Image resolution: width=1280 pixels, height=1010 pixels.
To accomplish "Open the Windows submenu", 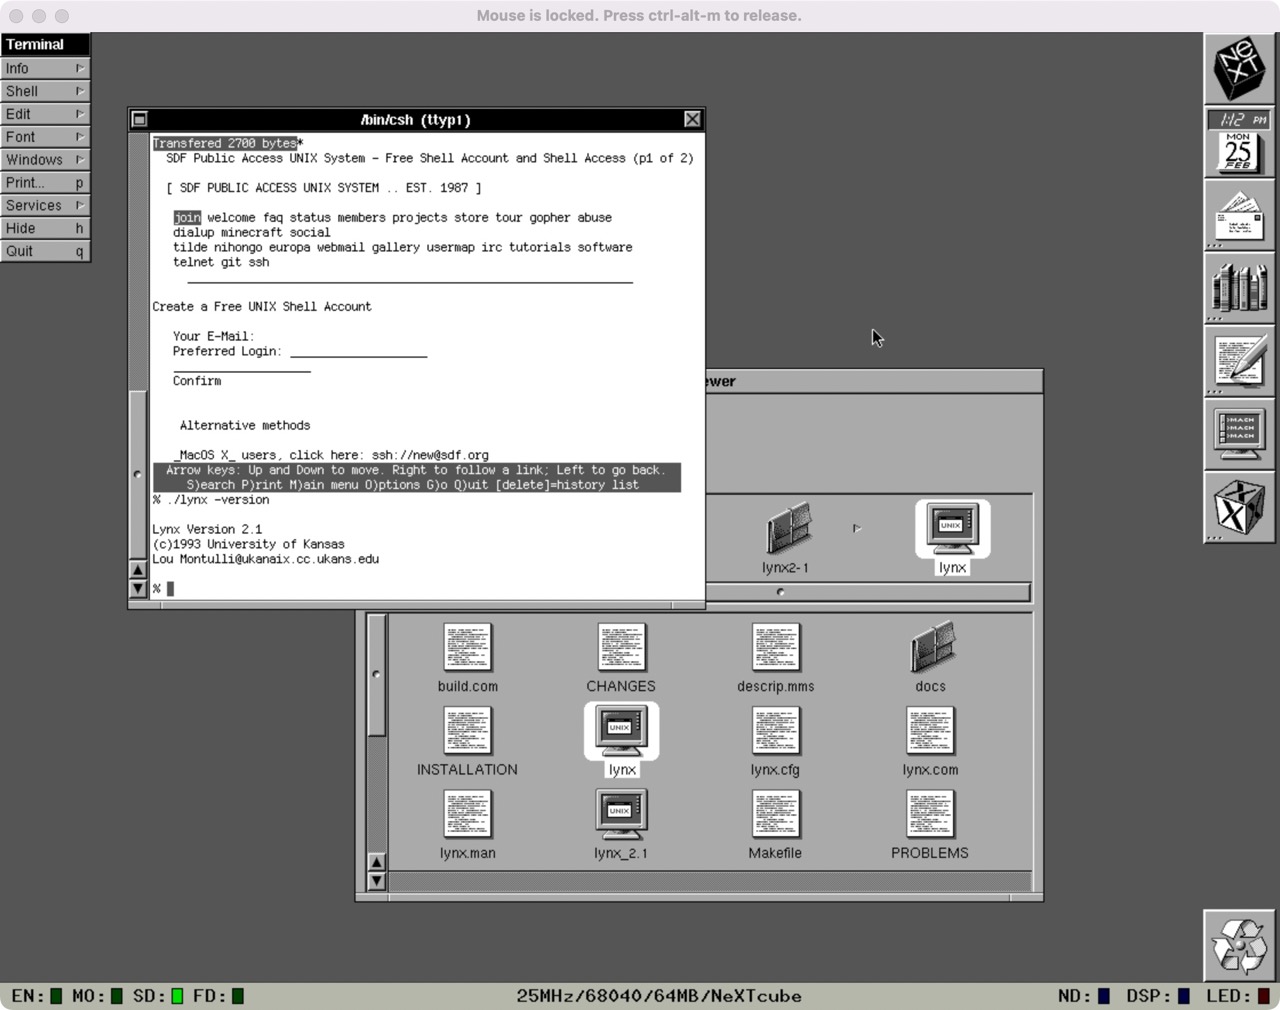I will coord(45,160).
